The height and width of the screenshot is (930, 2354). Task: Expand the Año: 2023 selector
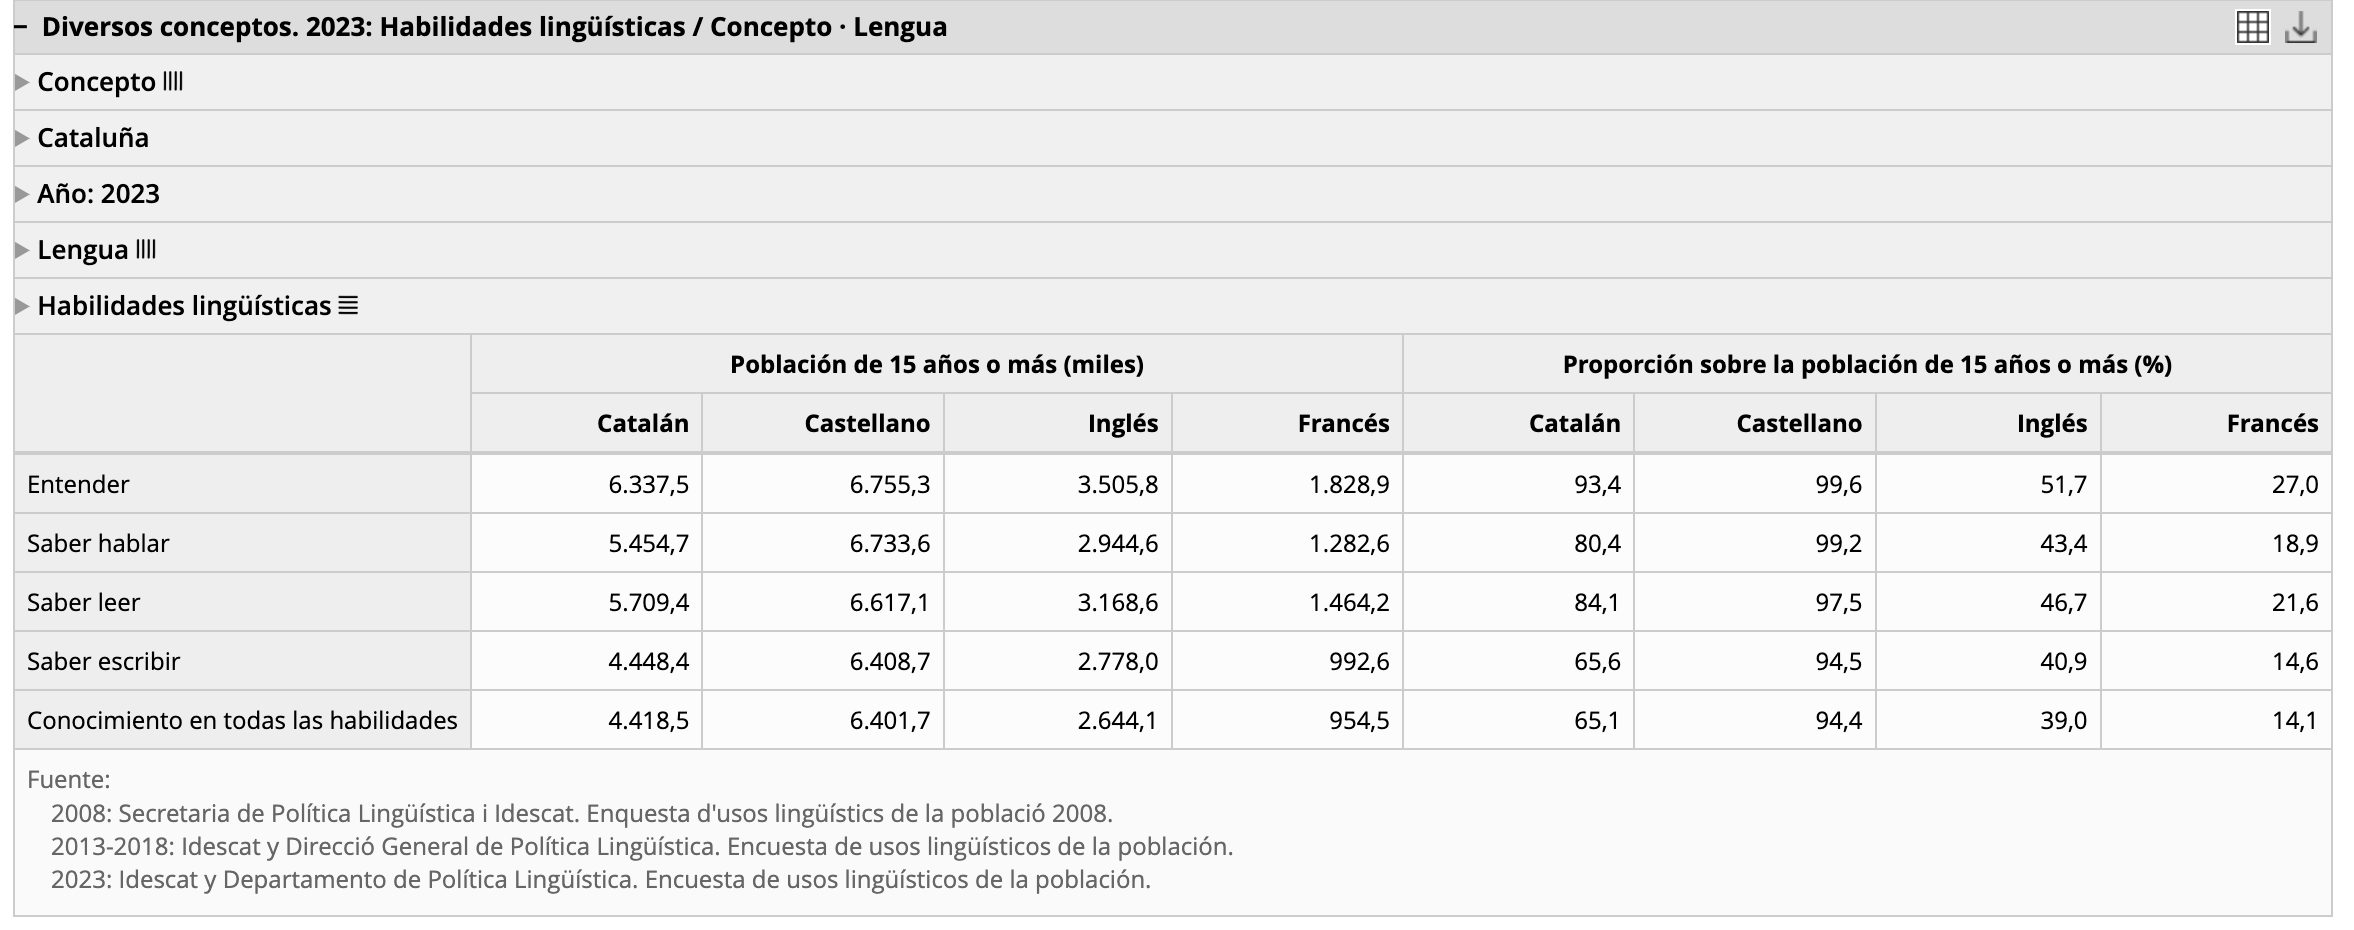point(22,194)
